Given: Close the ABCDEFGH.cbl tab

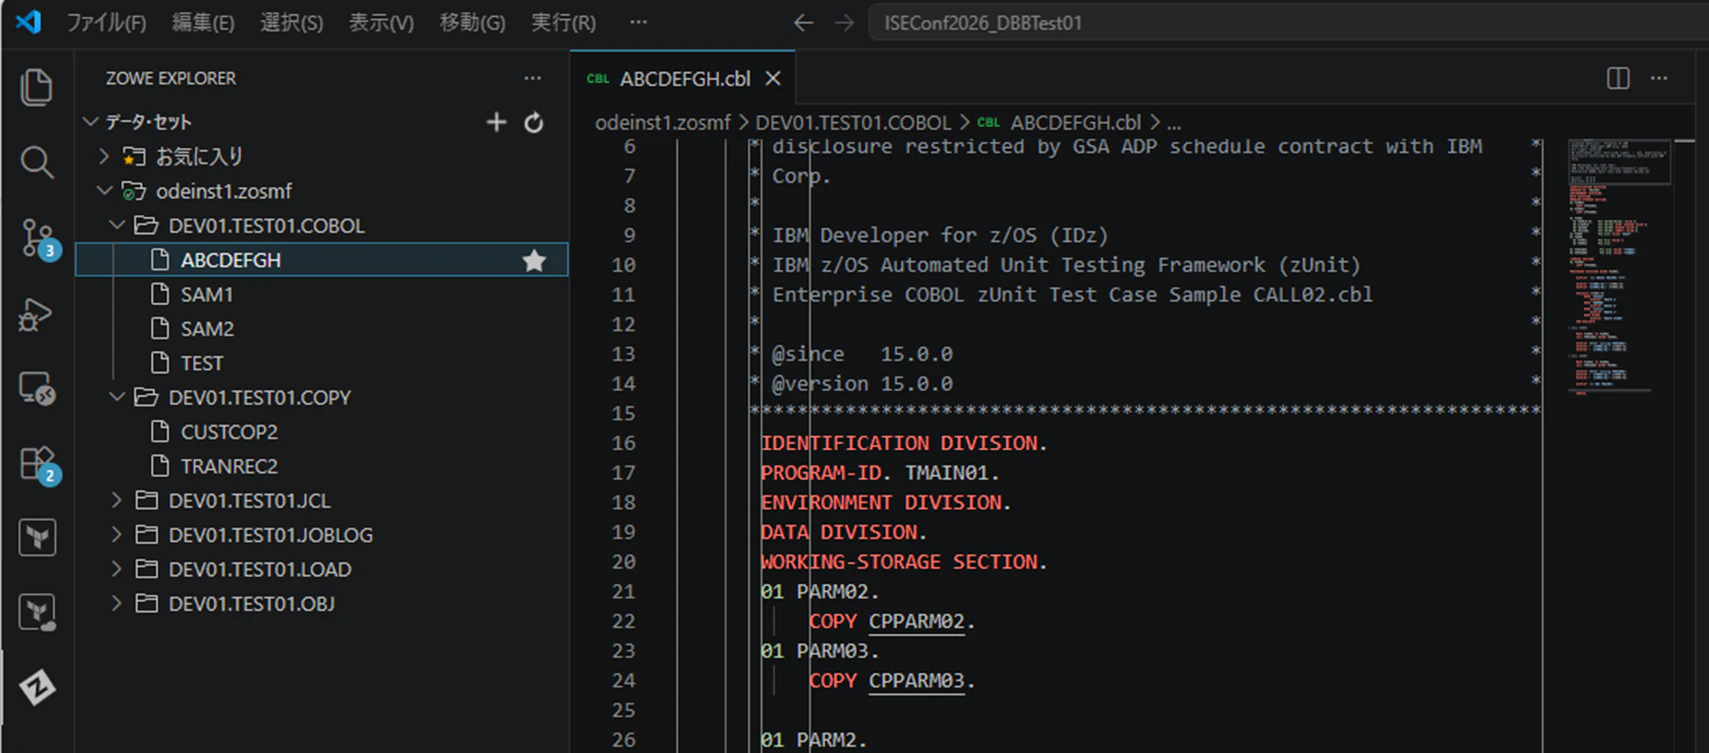Looking at the screenshot, I should pos(773,78).
